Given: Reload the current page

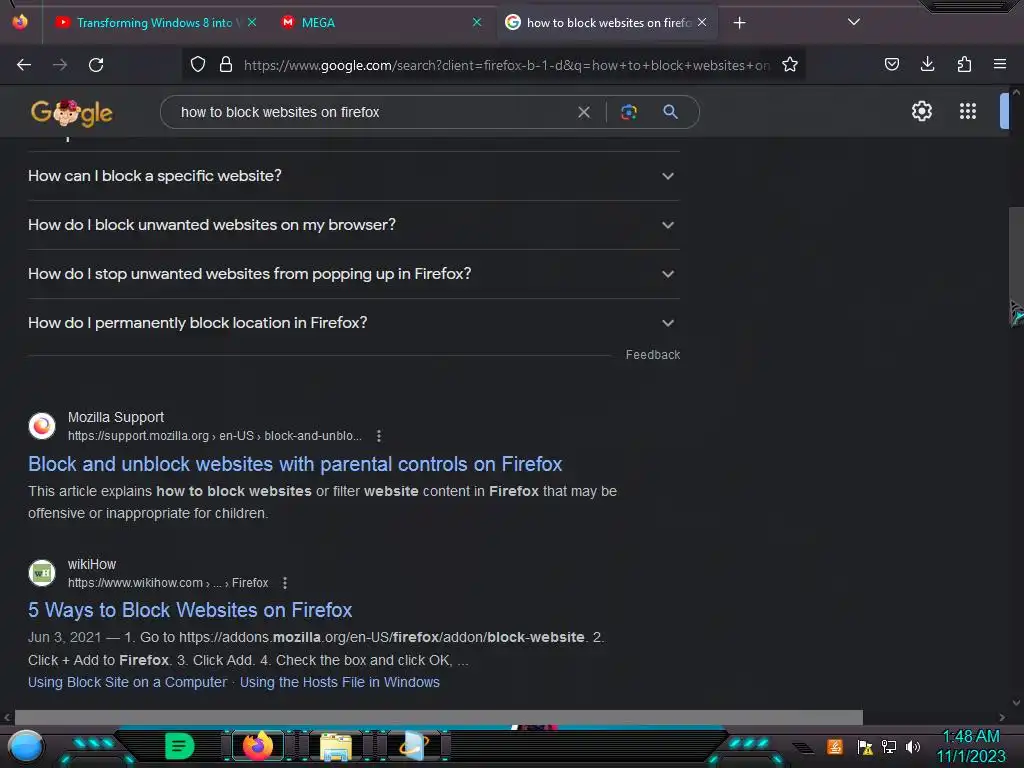Looking at the screenshot, I should (96, 65).
